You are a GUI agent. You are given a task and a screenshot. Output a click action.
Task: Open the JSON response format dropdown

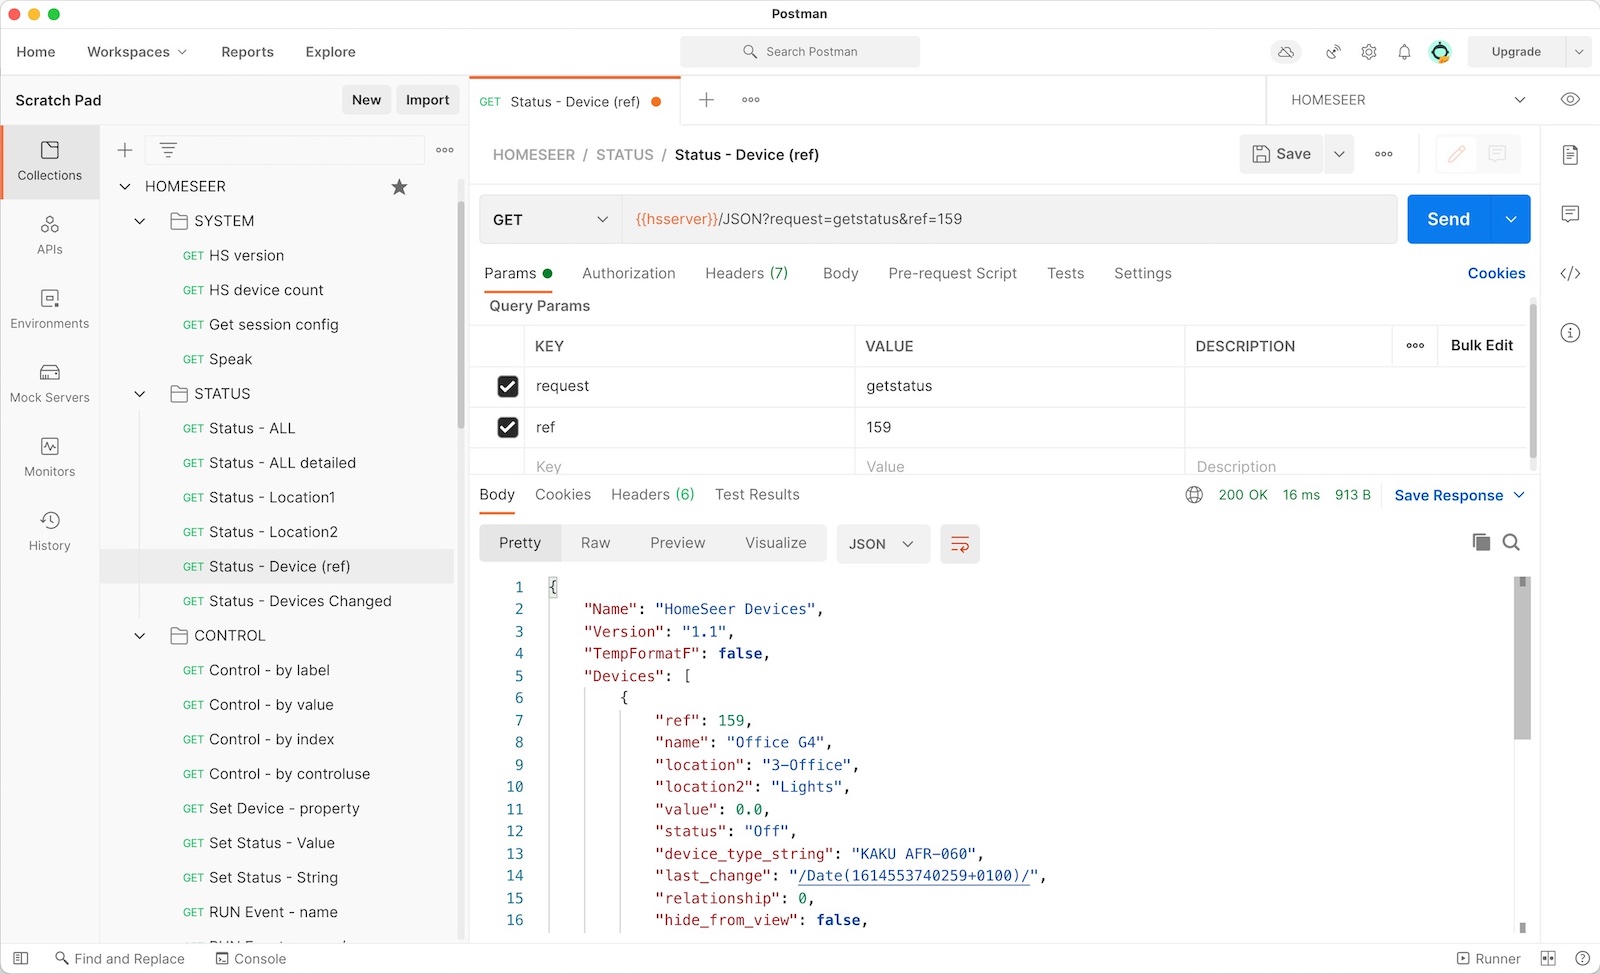click(x=883, y=544)
